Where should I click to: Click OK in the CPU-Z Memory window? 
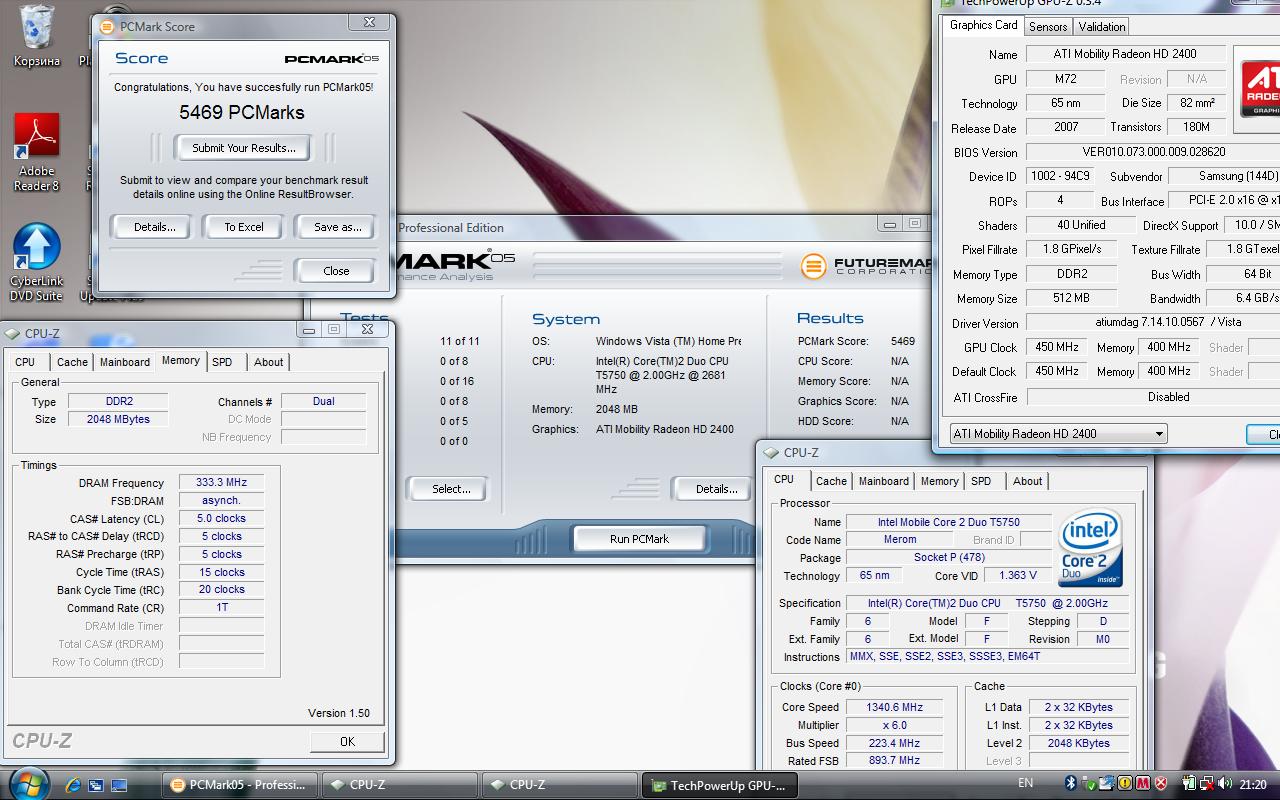click(347, 741)
